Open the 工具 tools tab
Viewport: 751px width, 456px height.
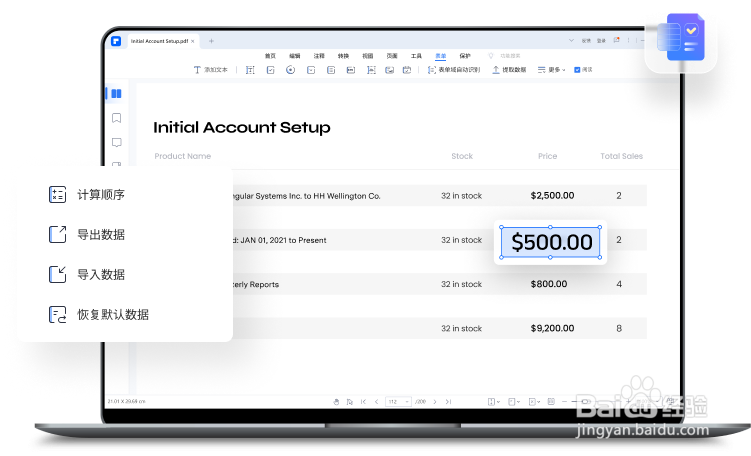coord(416,56)
